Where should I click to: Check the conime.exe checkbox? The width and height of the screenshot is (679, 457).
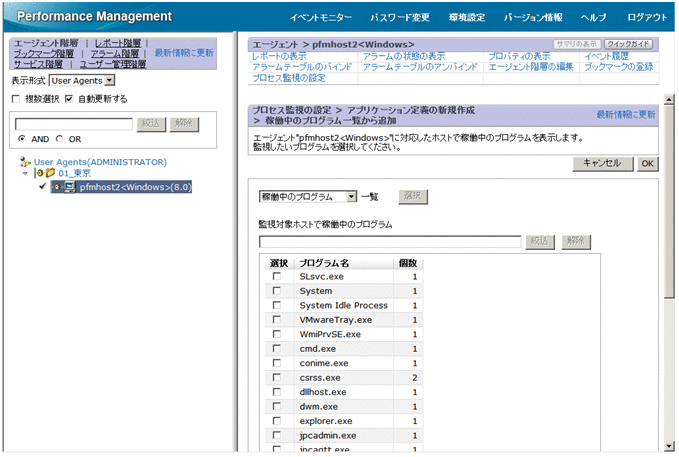tap(277, 363)
